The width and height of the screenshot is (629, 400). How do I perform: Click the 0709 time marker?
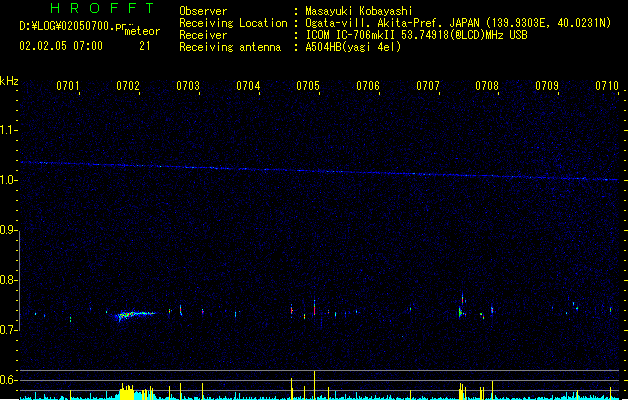[547, 86]
